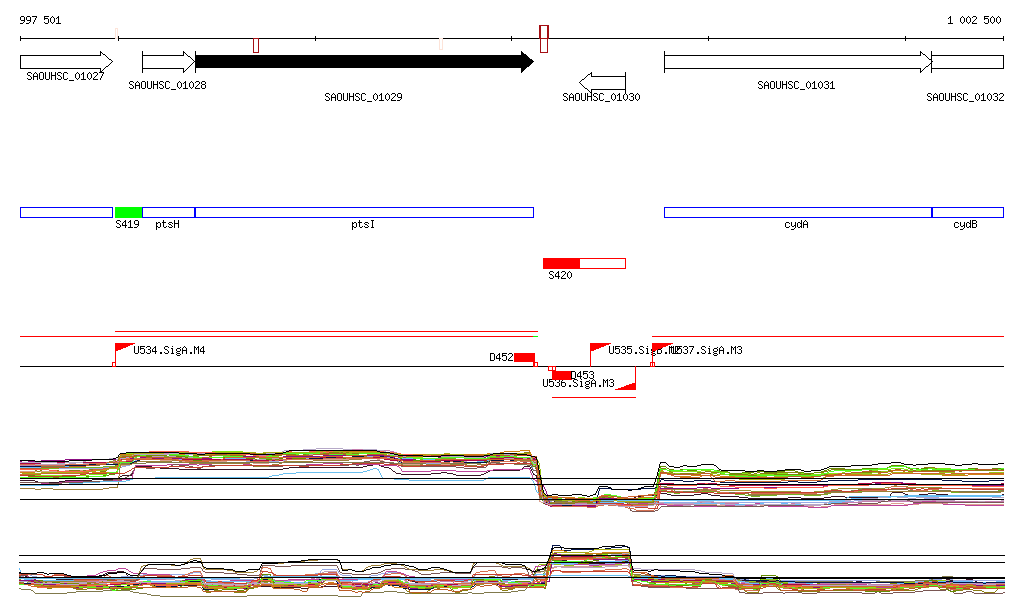Select the U536.SigA.M3 reverse-strand flag

(x=627, y=386)
